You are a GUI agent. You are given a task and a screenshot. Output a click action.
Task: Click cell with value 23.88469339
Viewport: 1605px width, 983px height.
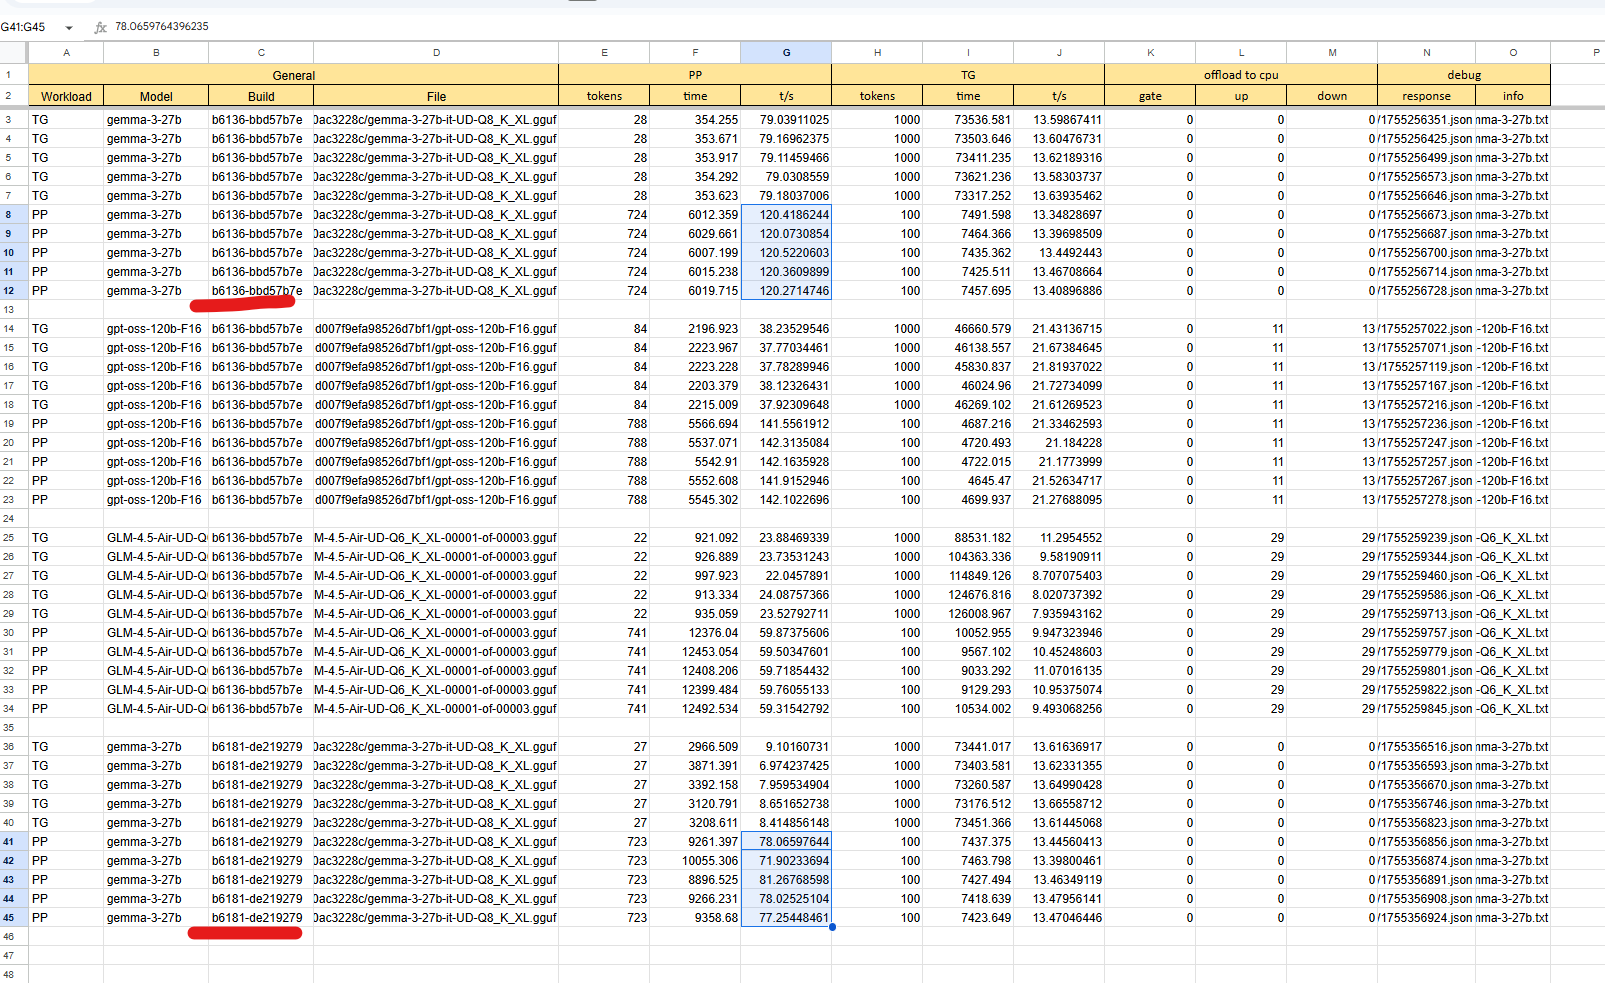click(x=786, y=538)
